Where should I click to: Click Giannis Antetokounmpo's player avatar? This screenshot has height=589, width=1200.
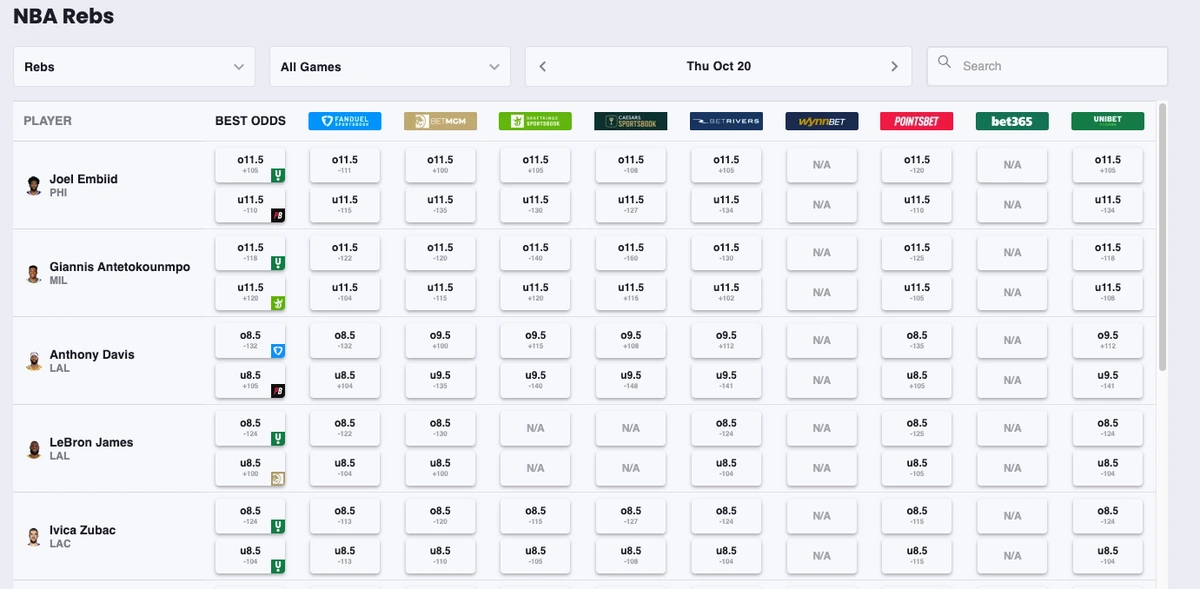tap(34, 274)
